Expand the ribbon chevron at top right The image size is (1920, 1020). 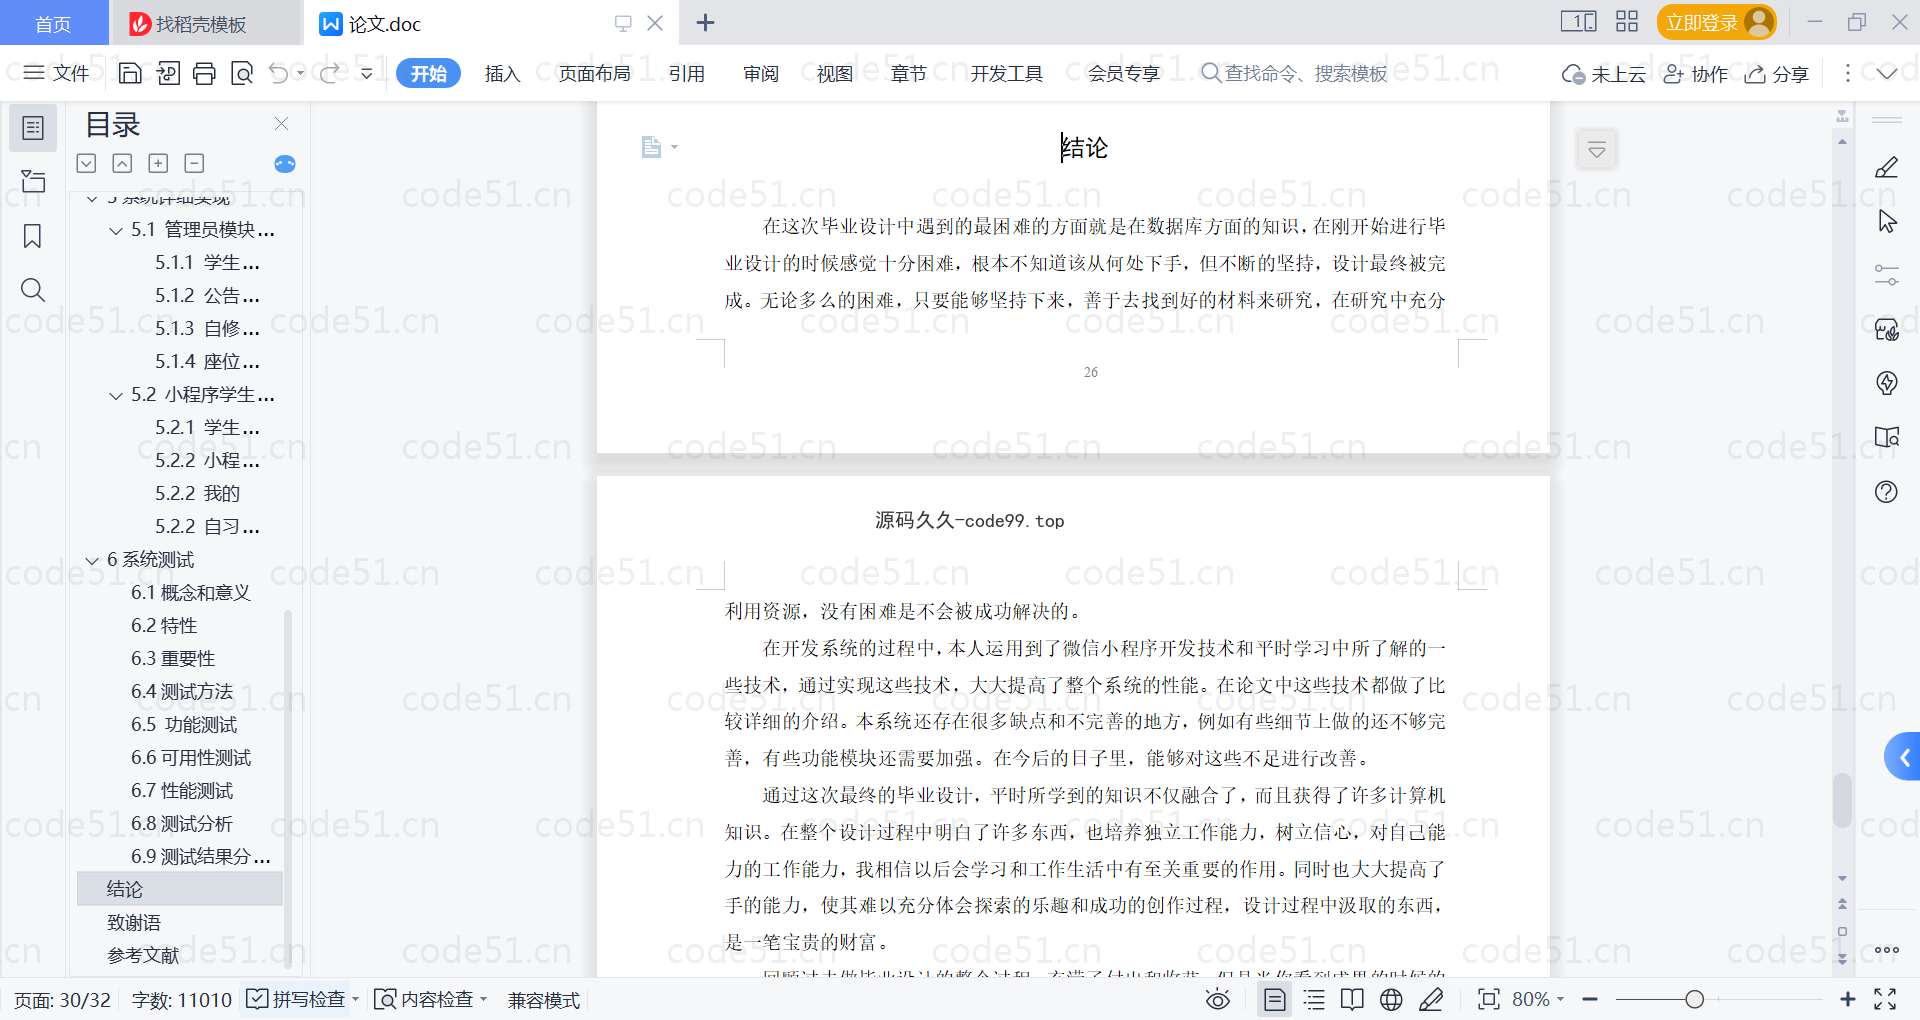point(1887,73)
